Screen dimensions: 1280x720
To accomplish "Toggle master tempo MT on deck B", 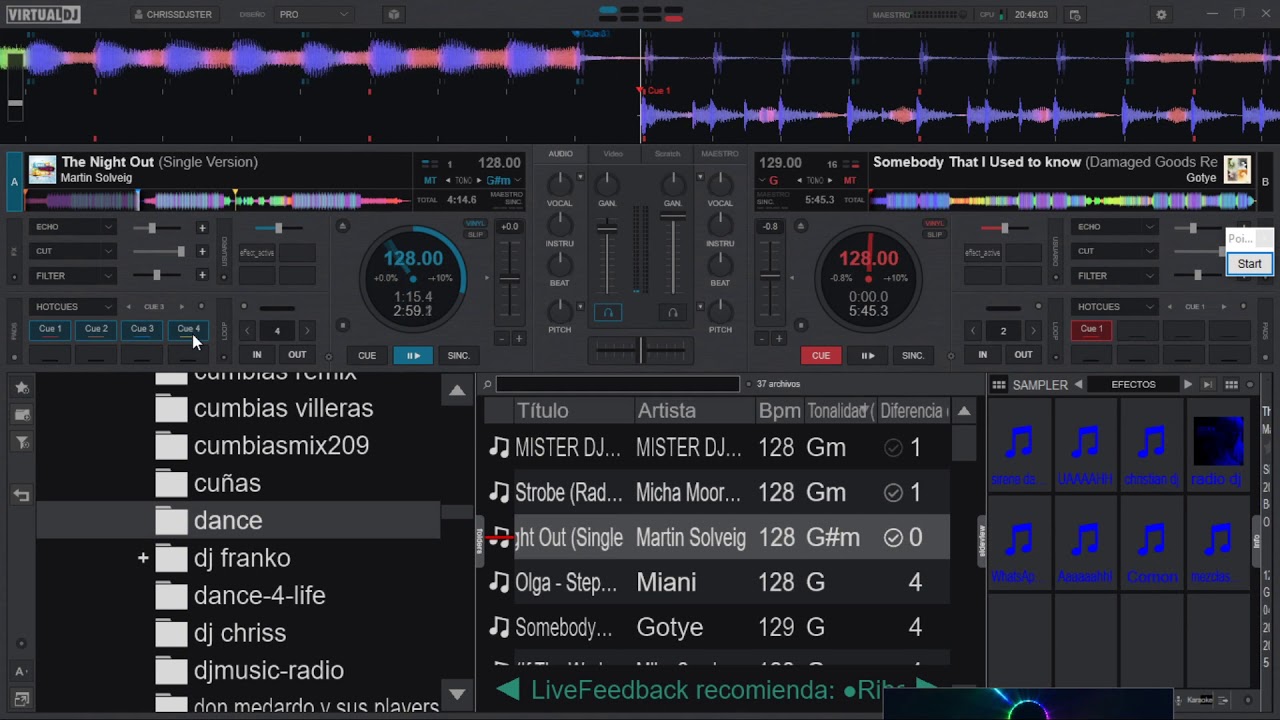I will click(850, 180).
